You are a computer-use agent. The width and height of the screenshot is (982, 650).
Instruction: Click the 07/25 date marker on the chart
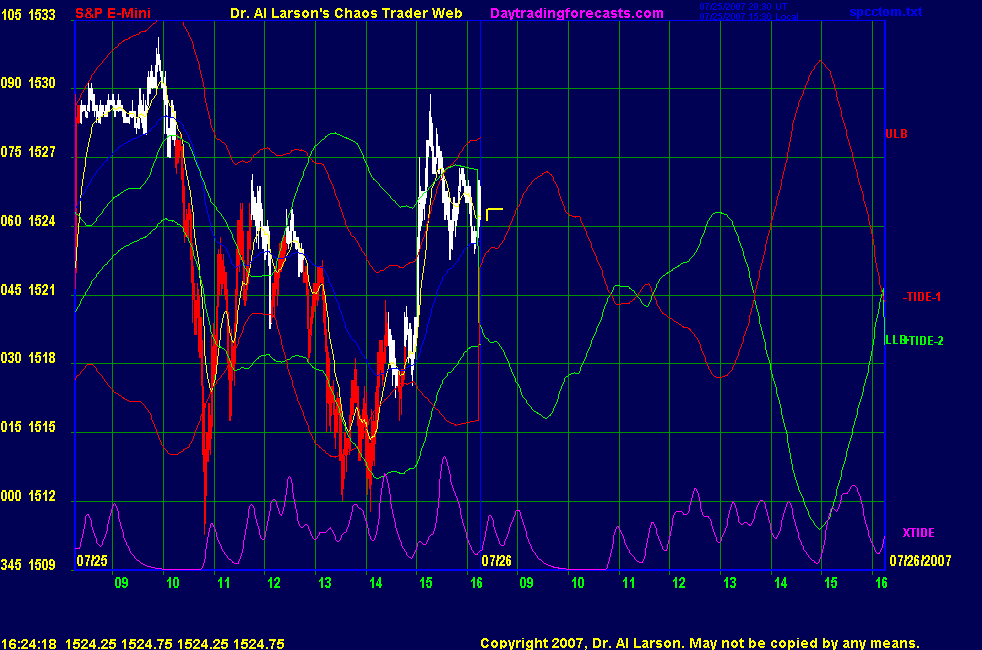point(92,561)
